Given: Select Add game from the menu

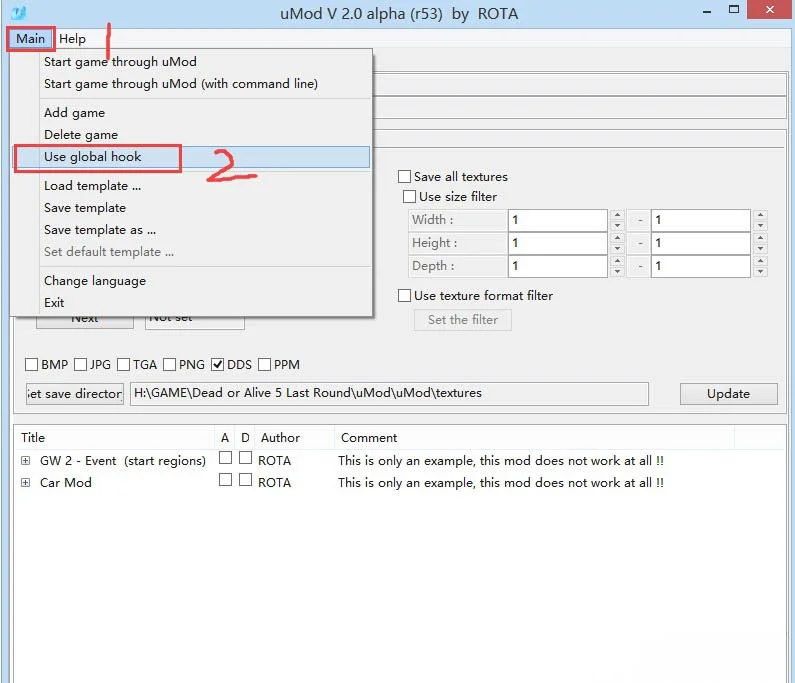Looking at the screenshot, I should point(74,113).
